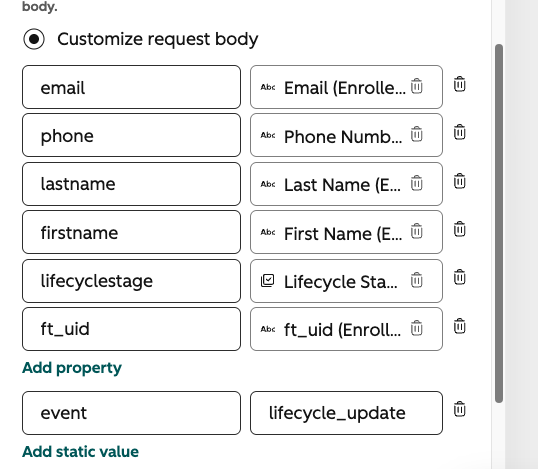Screen dimensions: 538x469
Task: Edit the firstname key field
Action: tap(131, 232)
